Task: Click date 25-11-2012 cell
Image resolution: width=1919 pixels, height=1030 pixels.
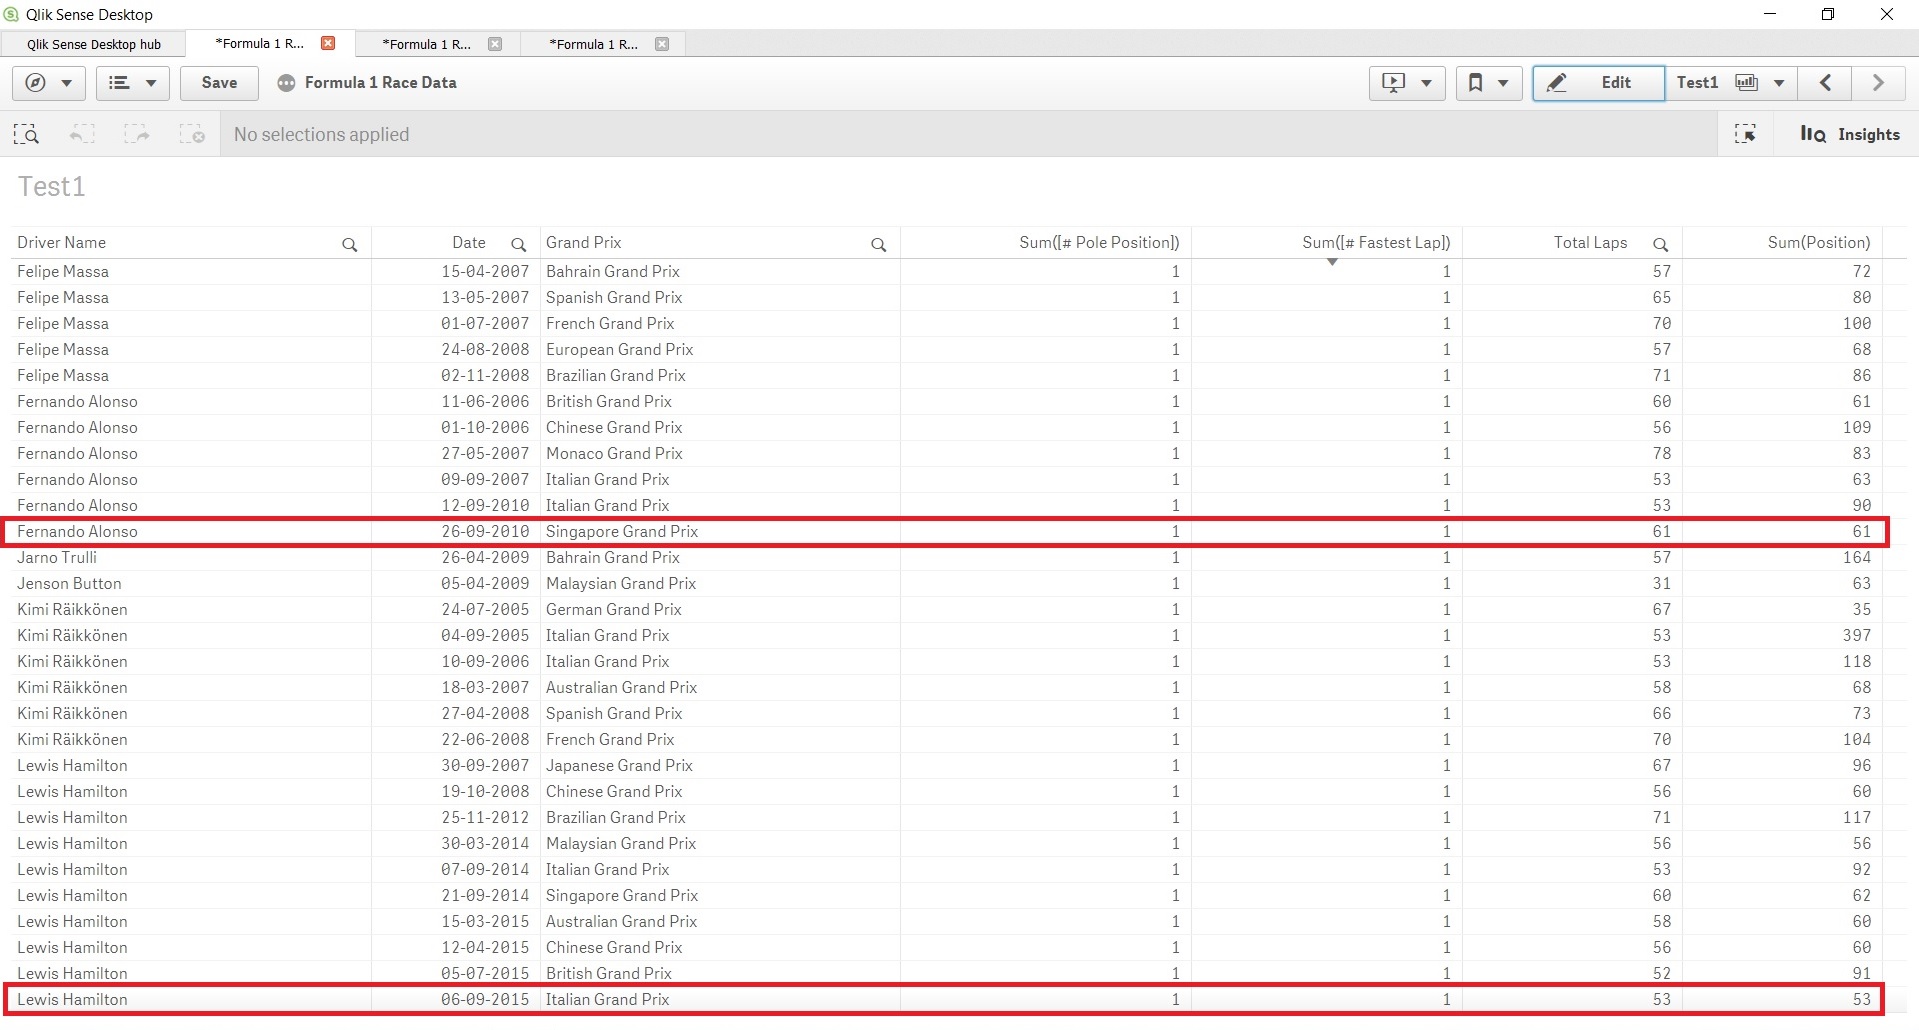Action: [456, 818]
